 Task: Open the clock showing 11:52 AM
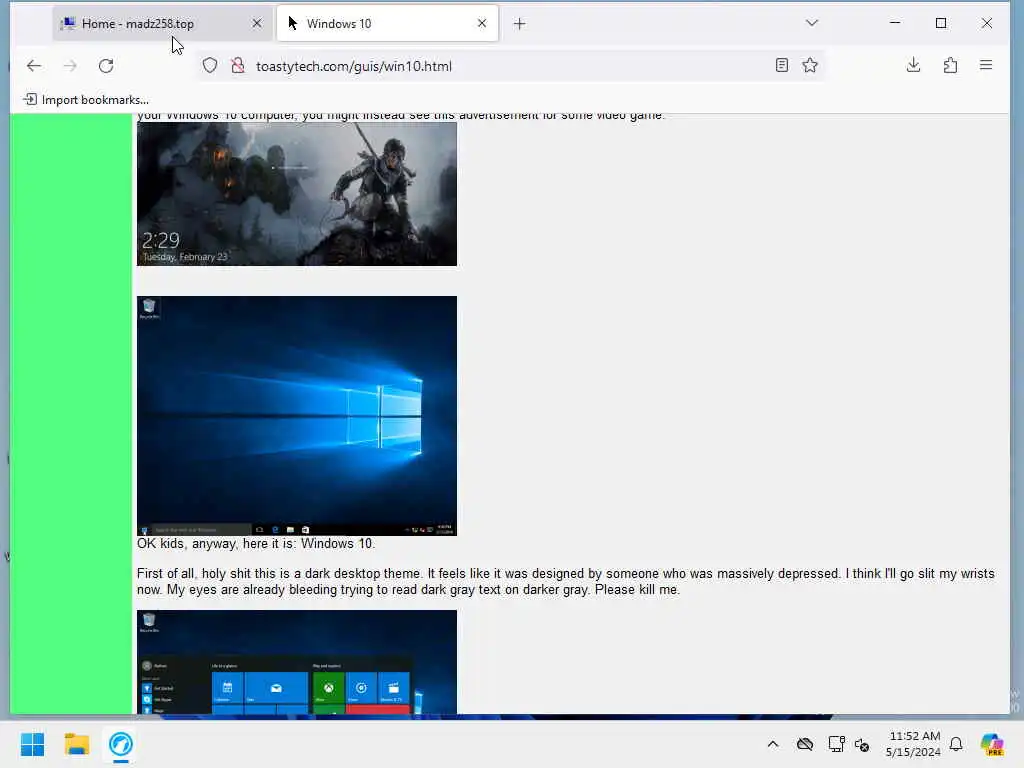(x=913, y=744)
